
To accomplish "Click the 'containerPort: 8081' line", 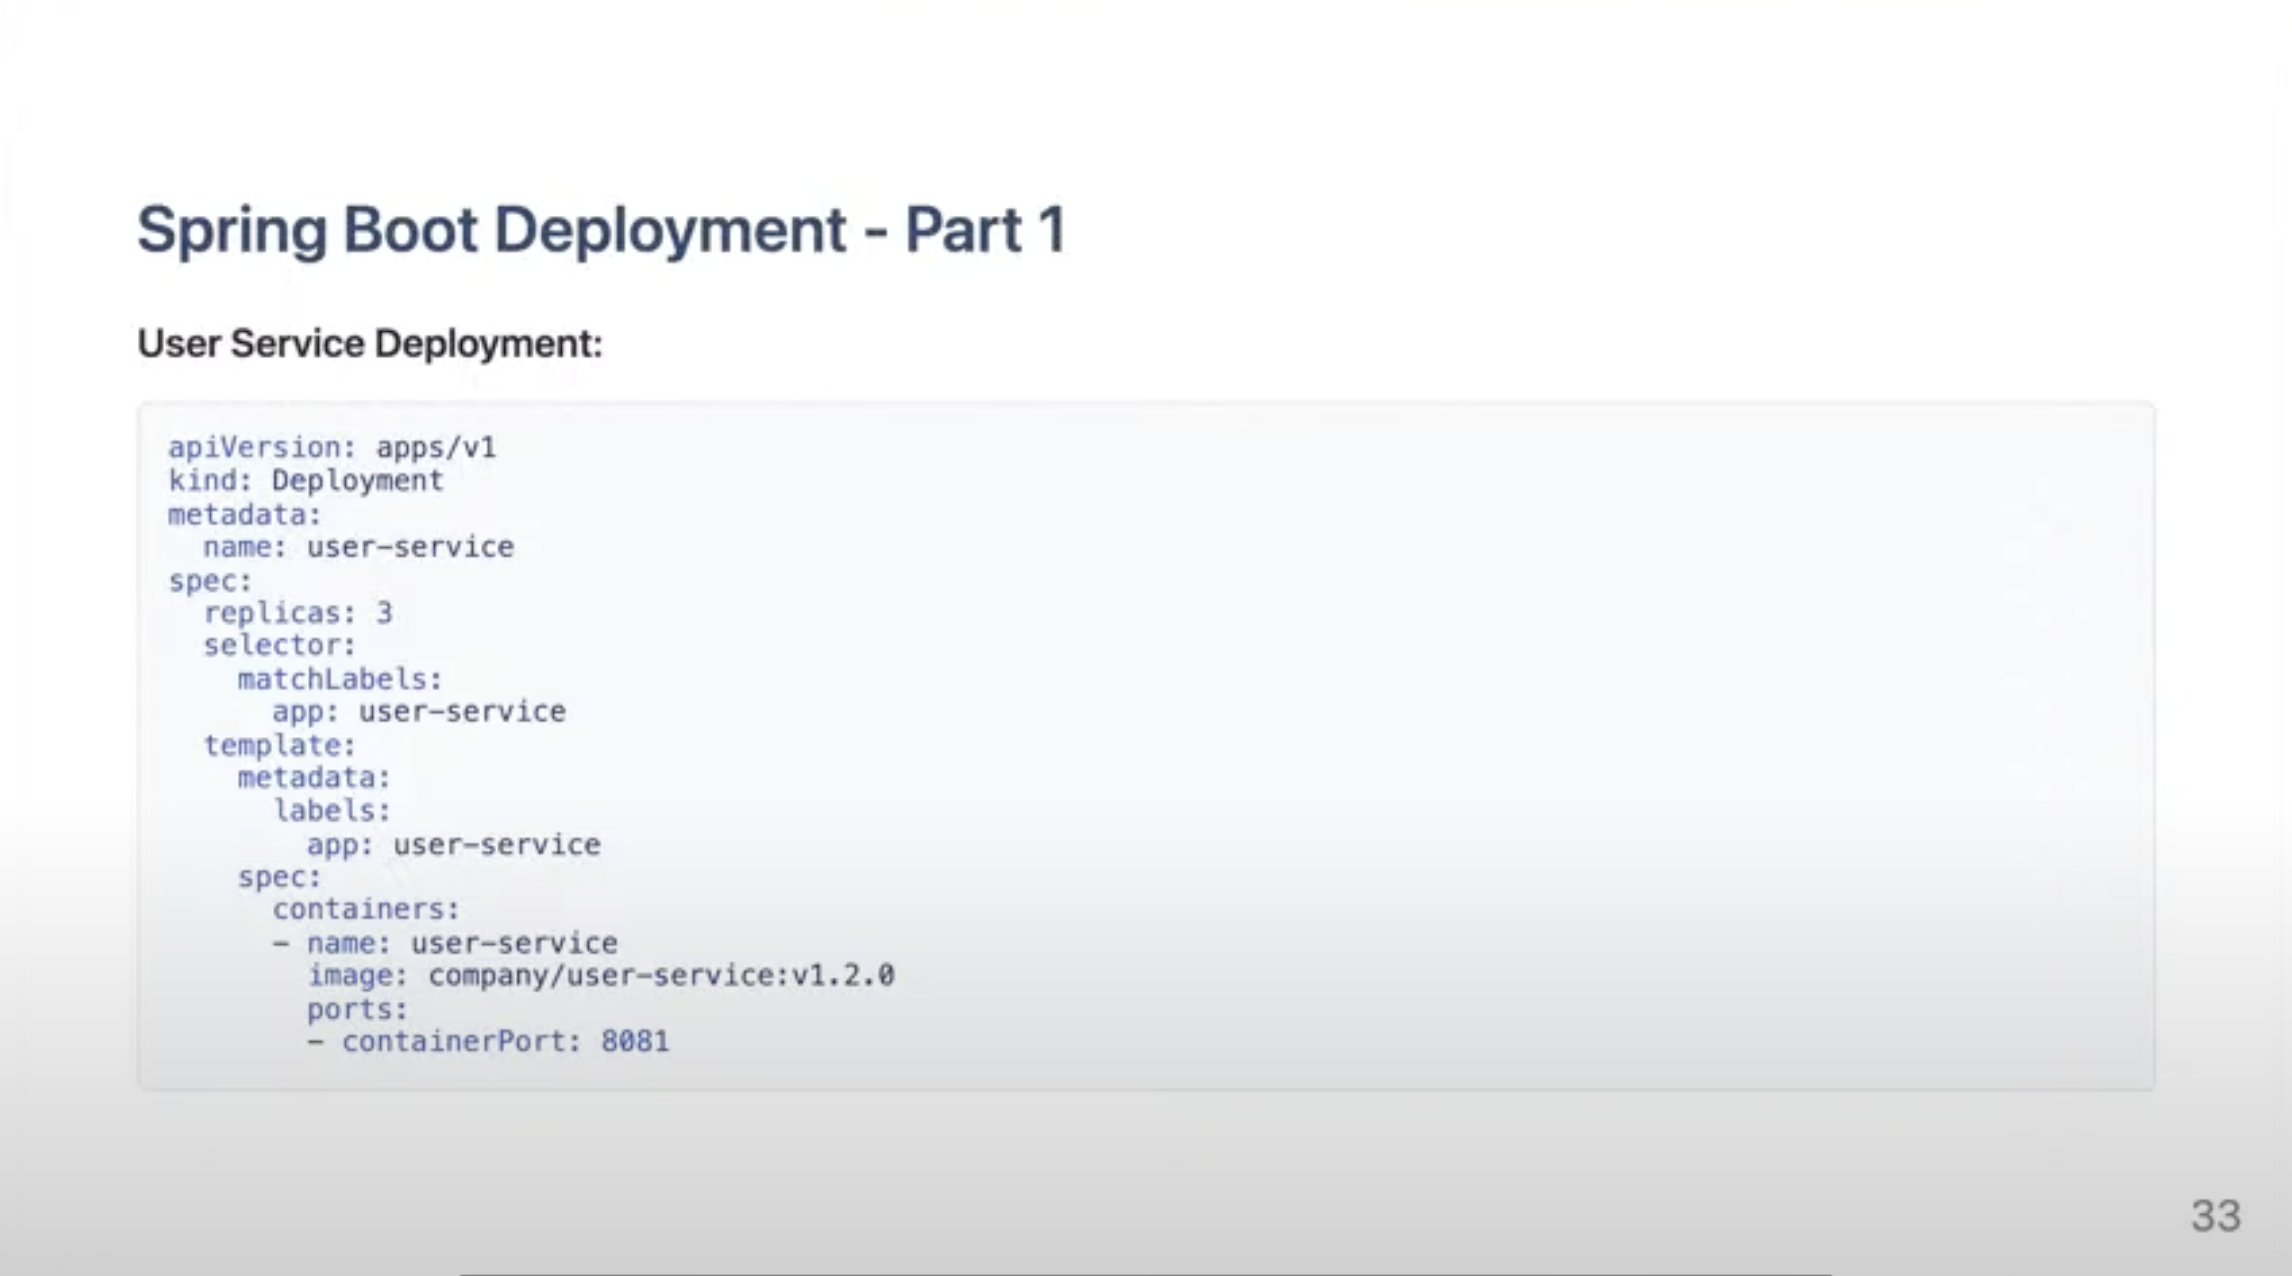I will pos(488,1041).
